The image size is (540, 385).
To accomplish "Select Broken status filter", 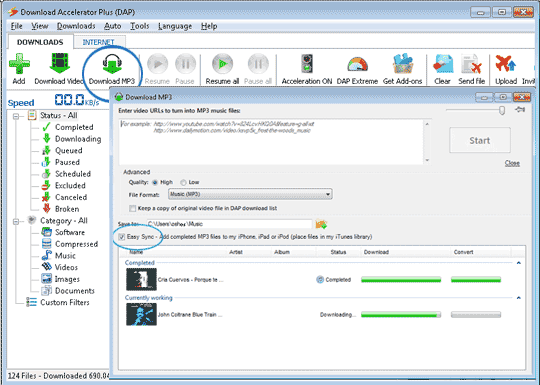I will 67,209.
